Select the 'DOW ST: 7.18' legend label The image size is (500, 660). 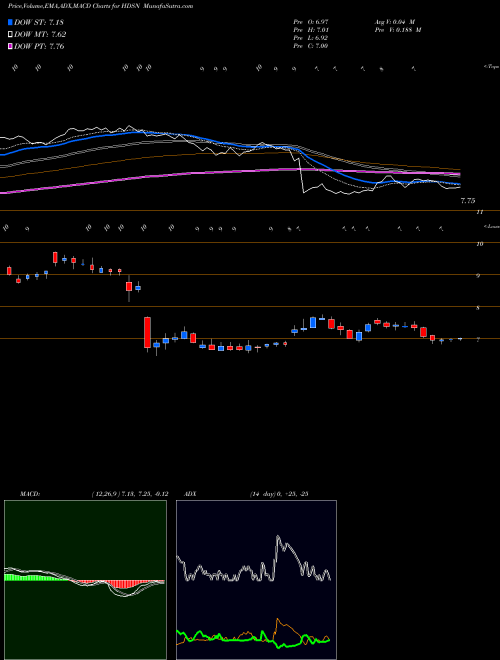[x=39, y=22]
